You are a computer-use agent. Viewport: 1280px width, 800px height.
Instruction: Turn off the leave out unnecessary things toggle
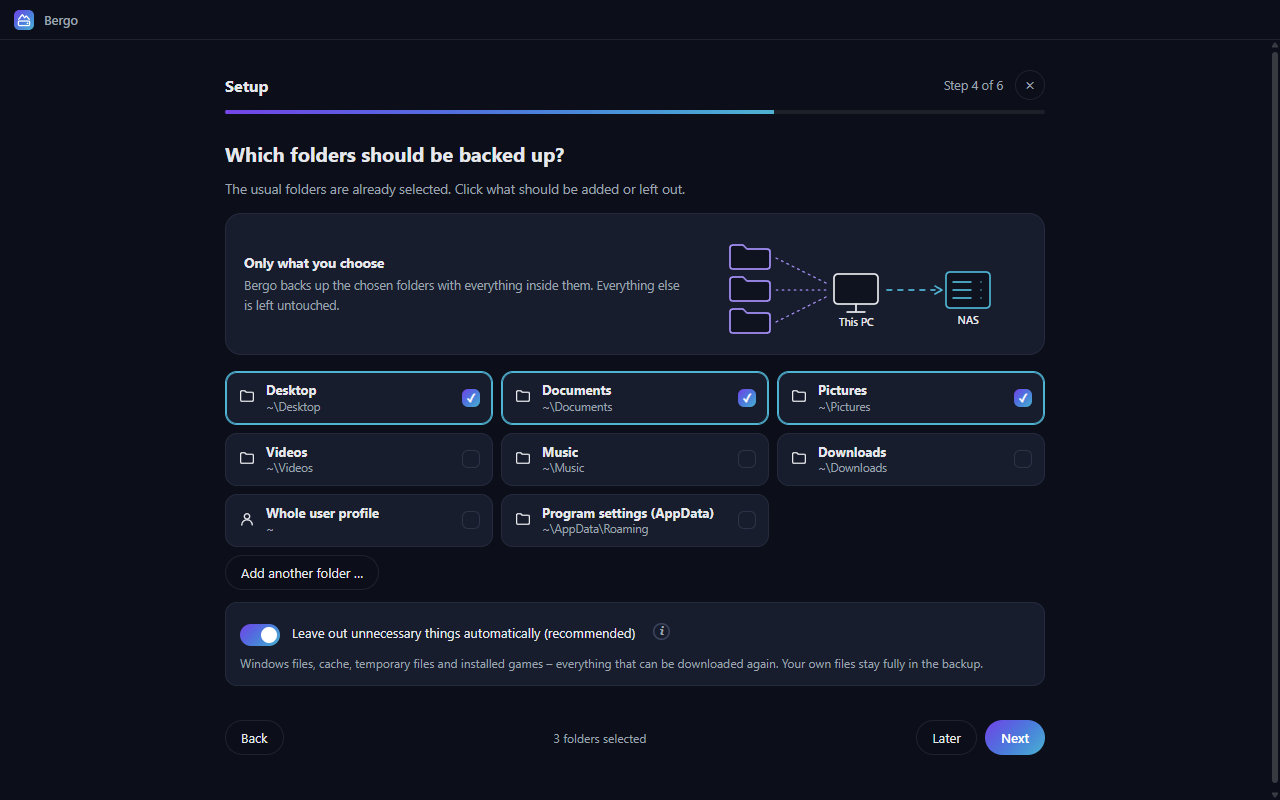pyautogui.click(x=260, y=635)
